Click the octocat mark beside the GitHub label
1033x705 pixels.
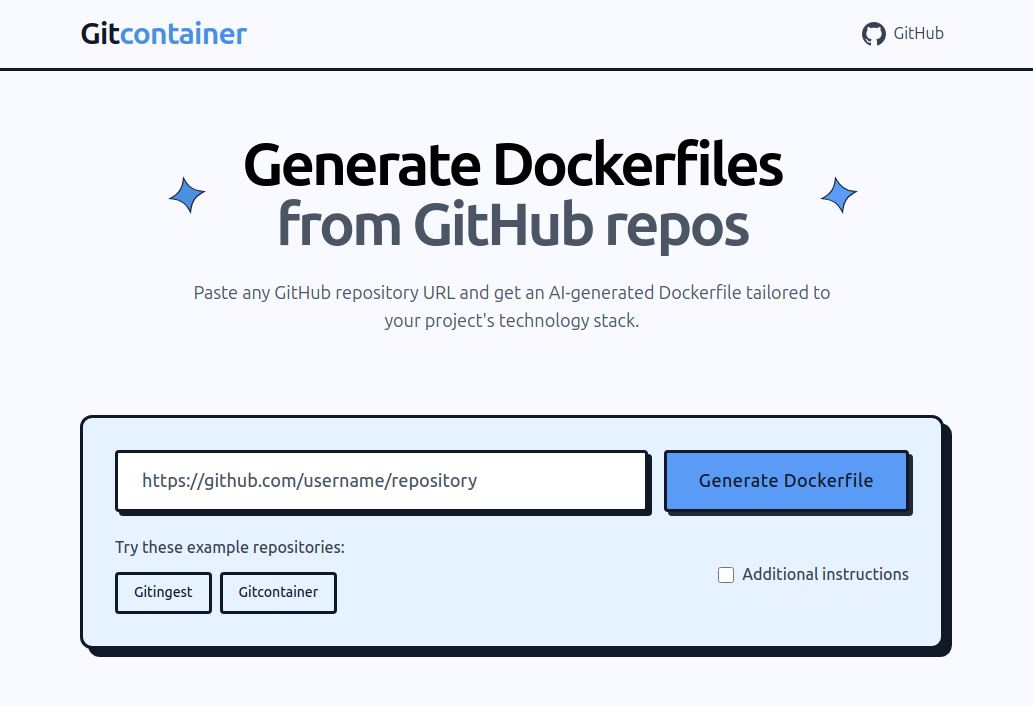tap(873, 33)
